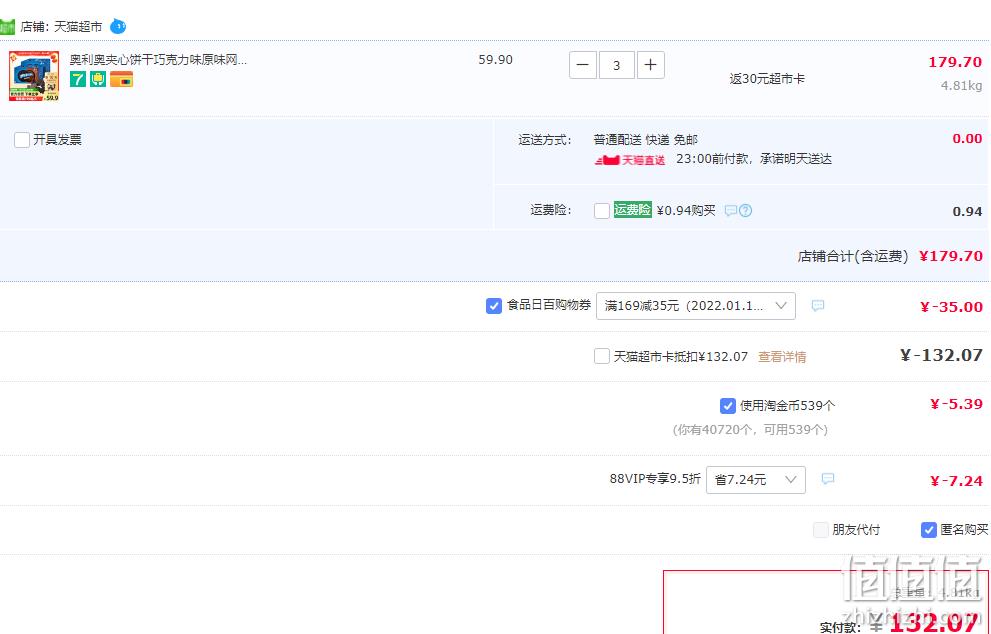
Task: Click the 4.81kg weight text in item row
Action: pos(961,85)
